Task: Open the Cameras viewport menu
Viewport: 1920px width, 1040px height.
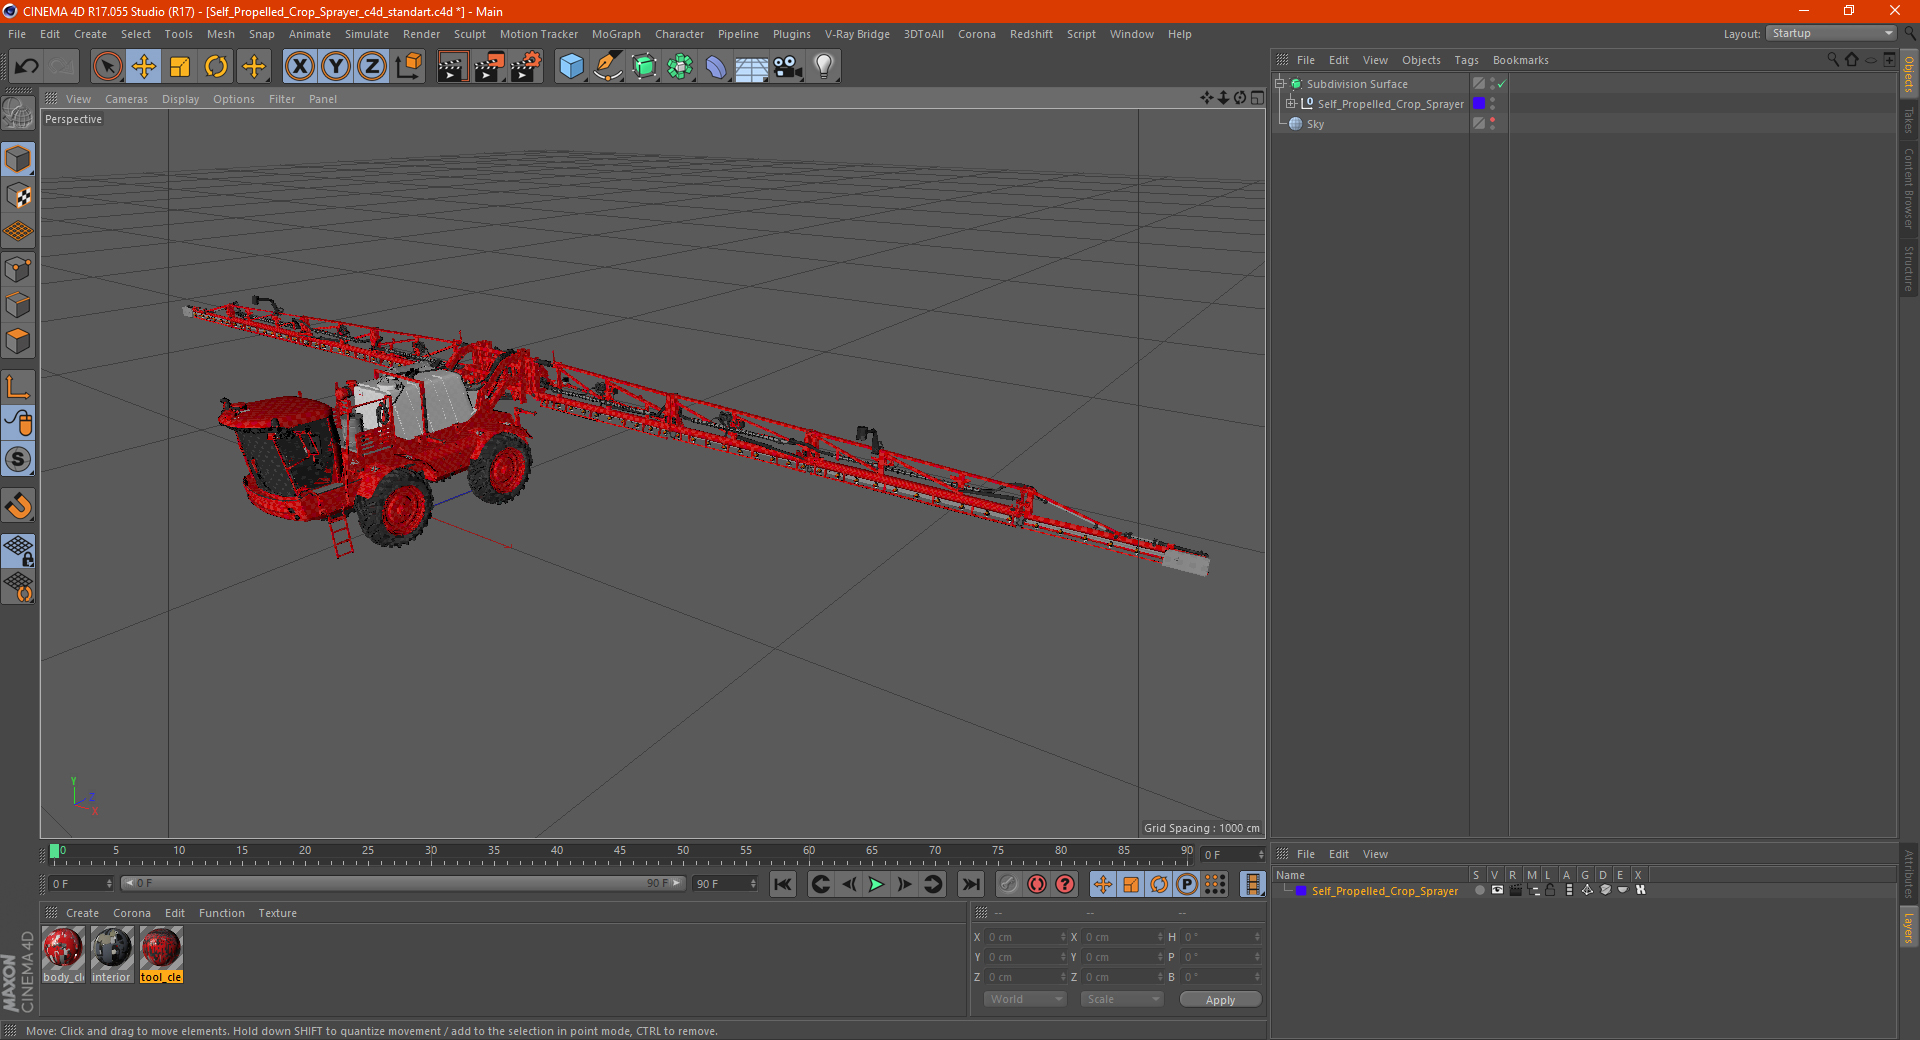Action: pyautogui.click(x=126, y=99)
